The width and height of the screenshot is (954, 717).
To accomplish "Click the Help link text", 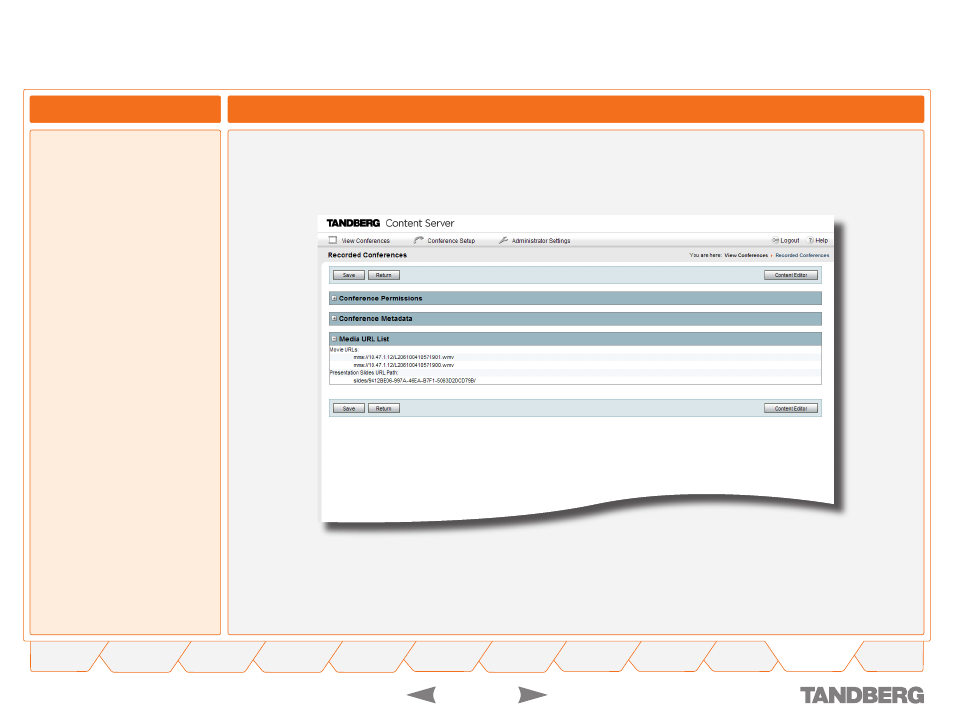I will pyautogui.click(x=821, y=240).
